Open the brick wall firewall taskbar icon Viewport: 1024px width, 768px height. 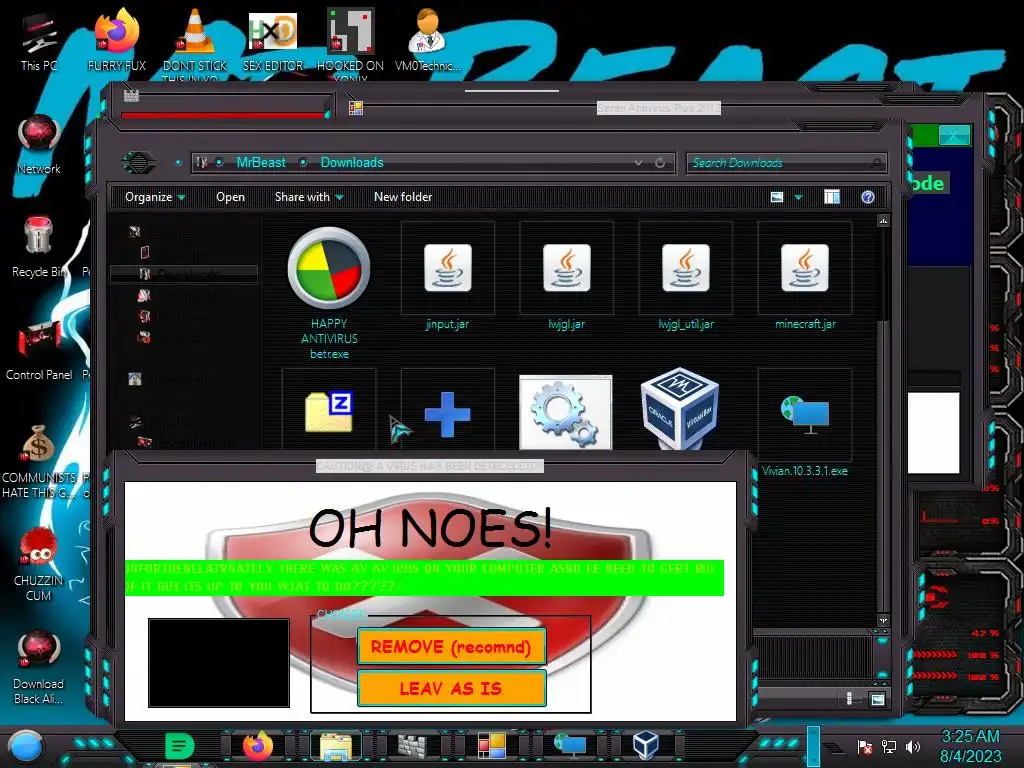[412, 746]
